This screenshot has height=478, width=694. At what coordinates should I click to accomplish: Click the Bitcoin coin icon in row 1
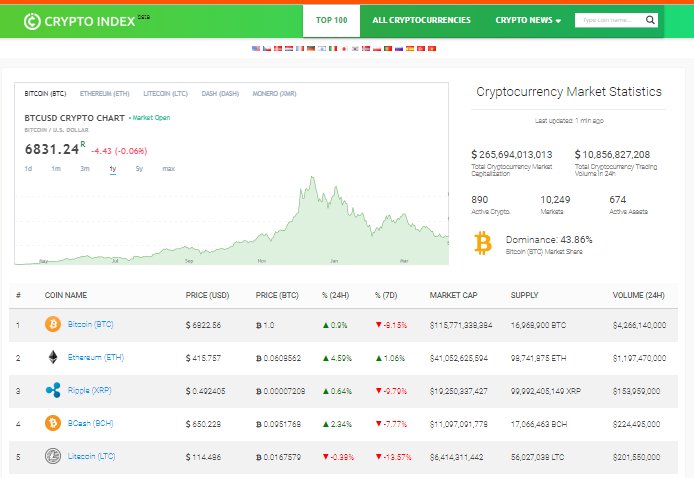point(53,324)
